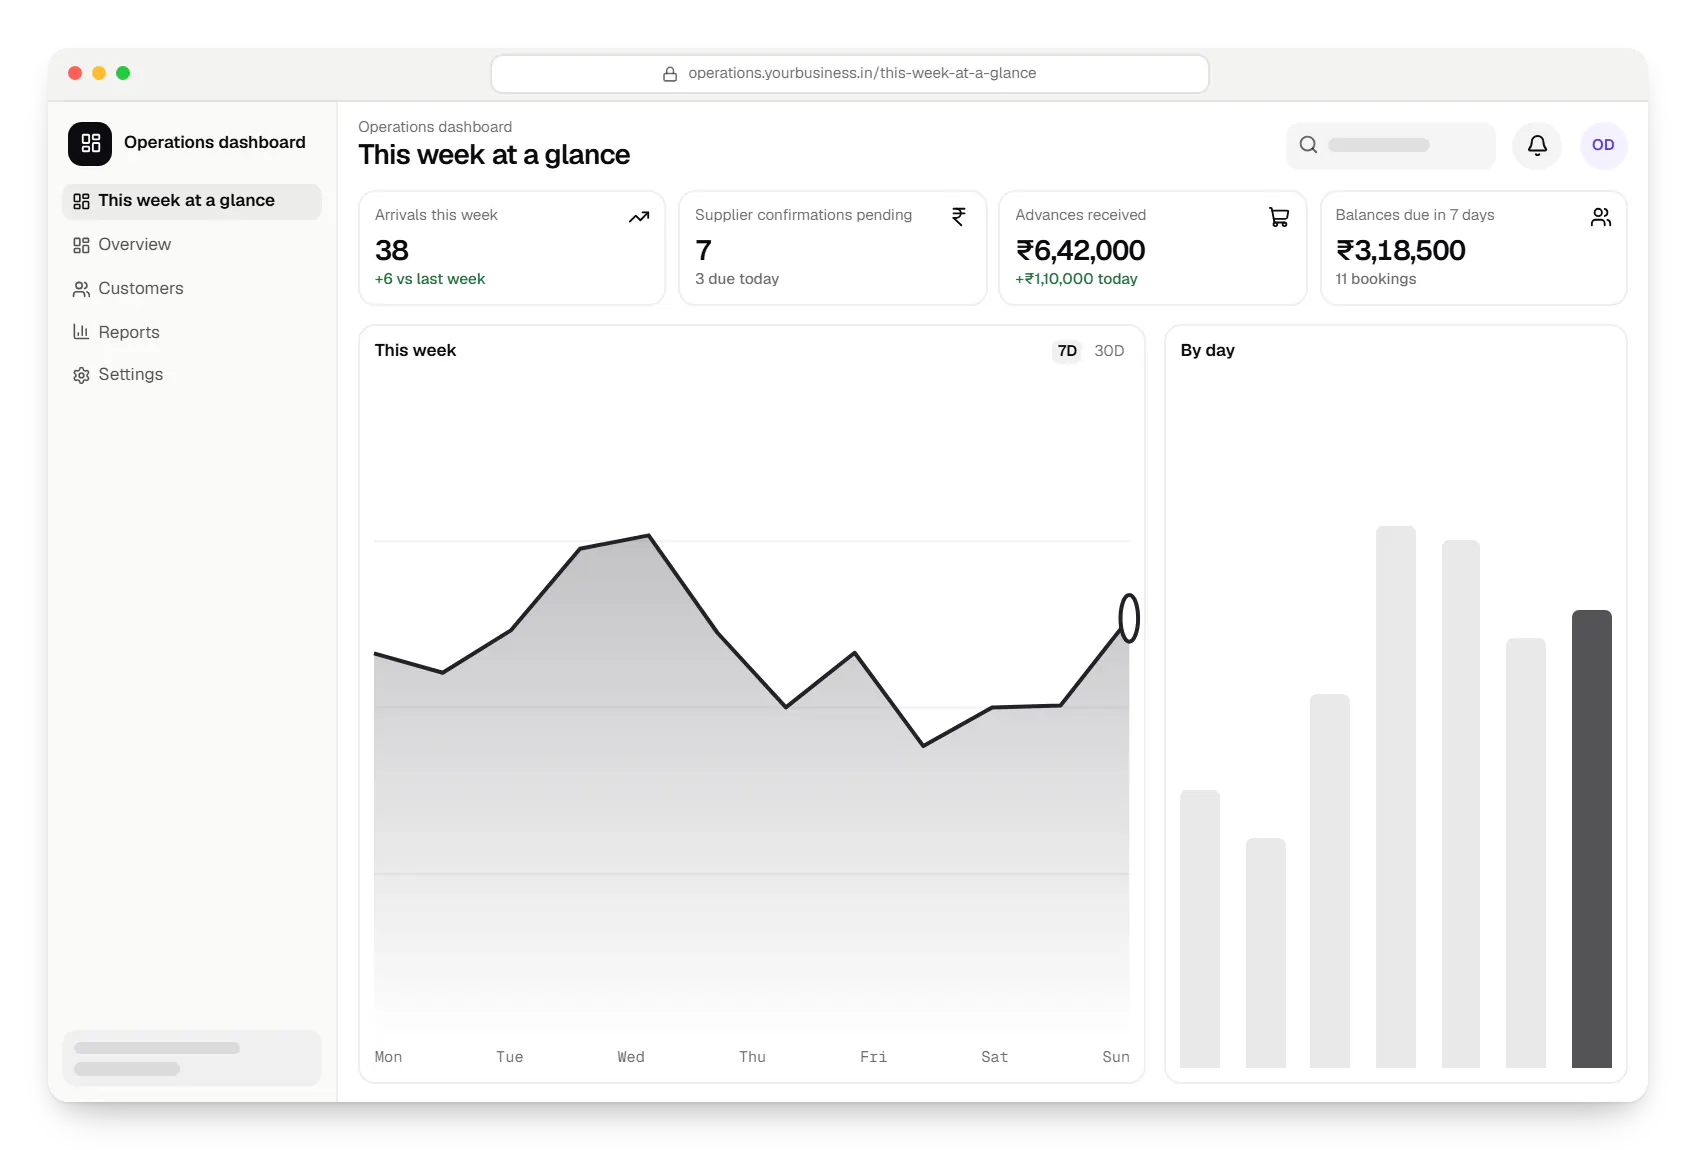1696x1150 pixels.
Task: Click the Settings gear icon in sidebar
Action: [x=81, y=375]
